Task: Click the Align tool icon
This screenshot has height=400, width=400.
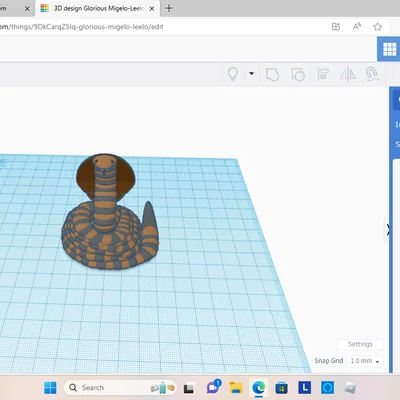Action: (x=323, y=74)
